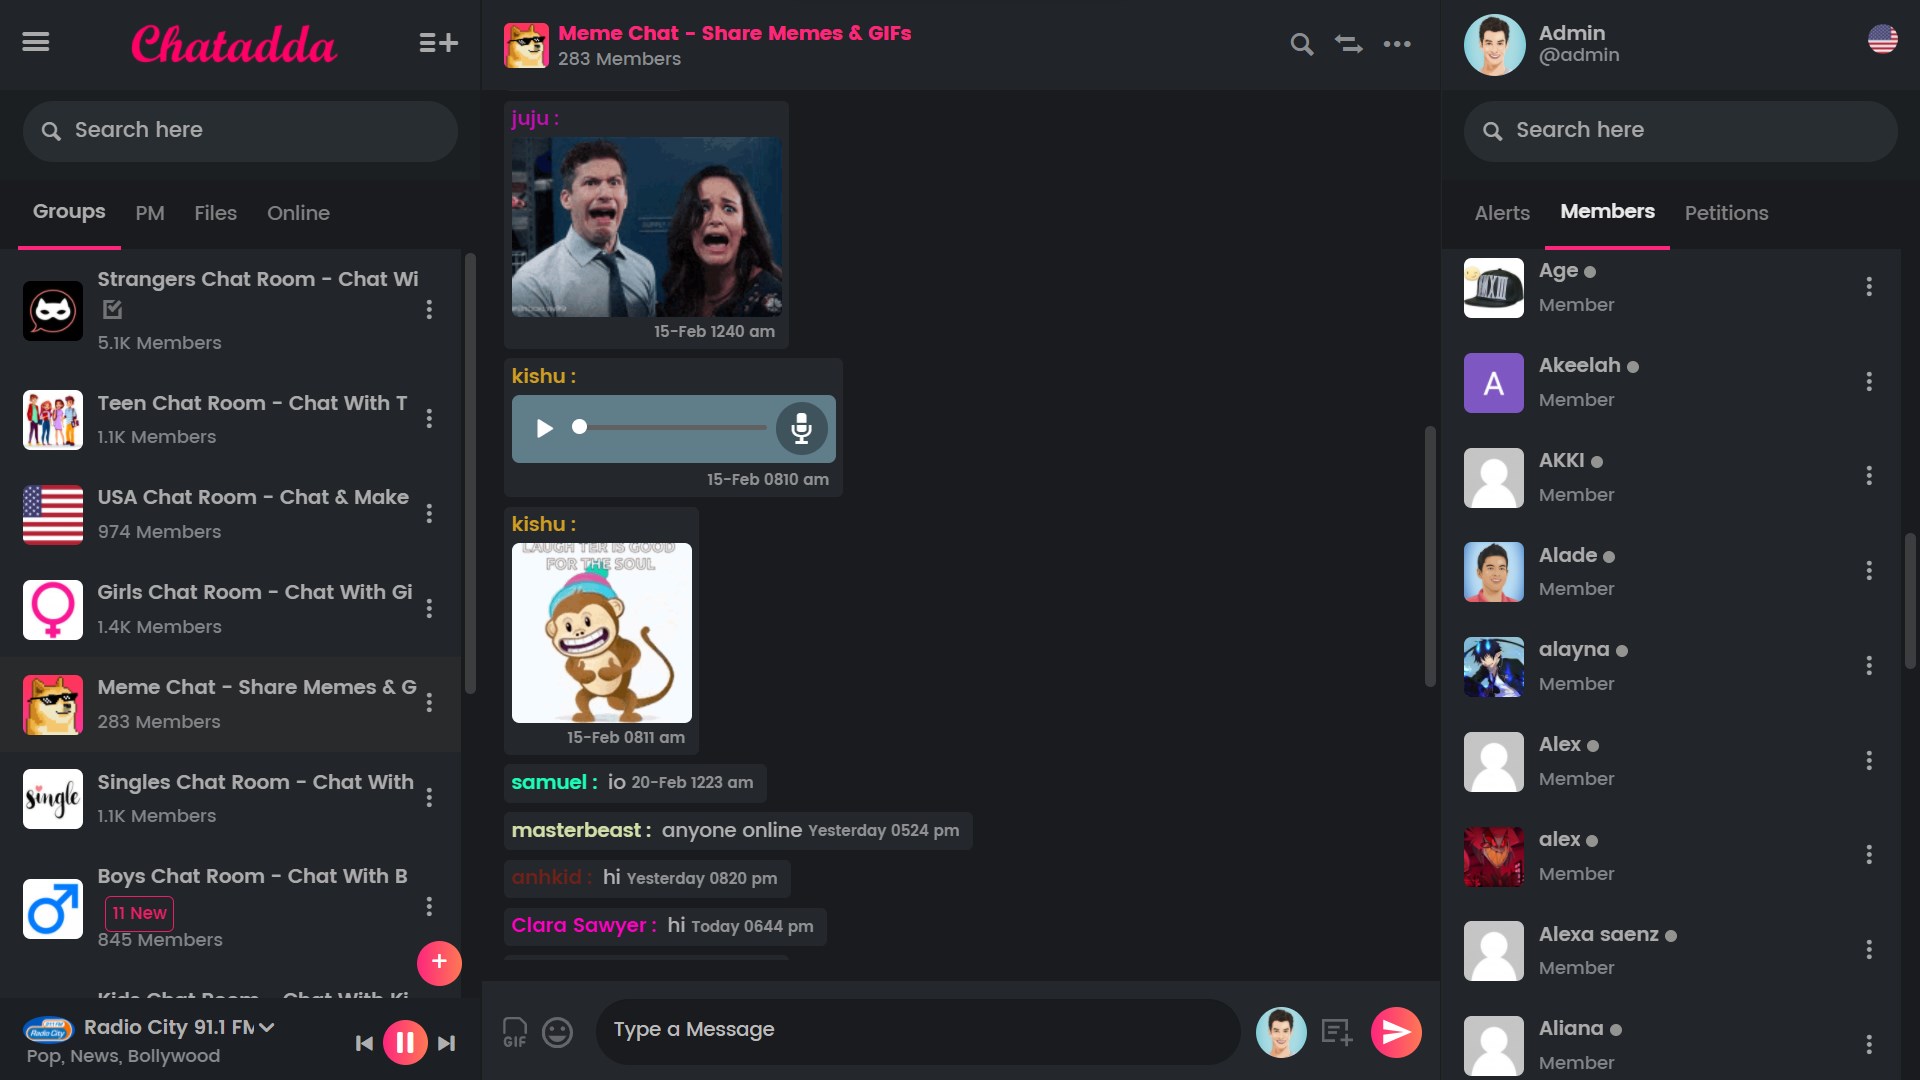Toggle pause button on Radio City 91.1 FM
Screen dimensions: 1920x1080
[x=404, y=1042]
